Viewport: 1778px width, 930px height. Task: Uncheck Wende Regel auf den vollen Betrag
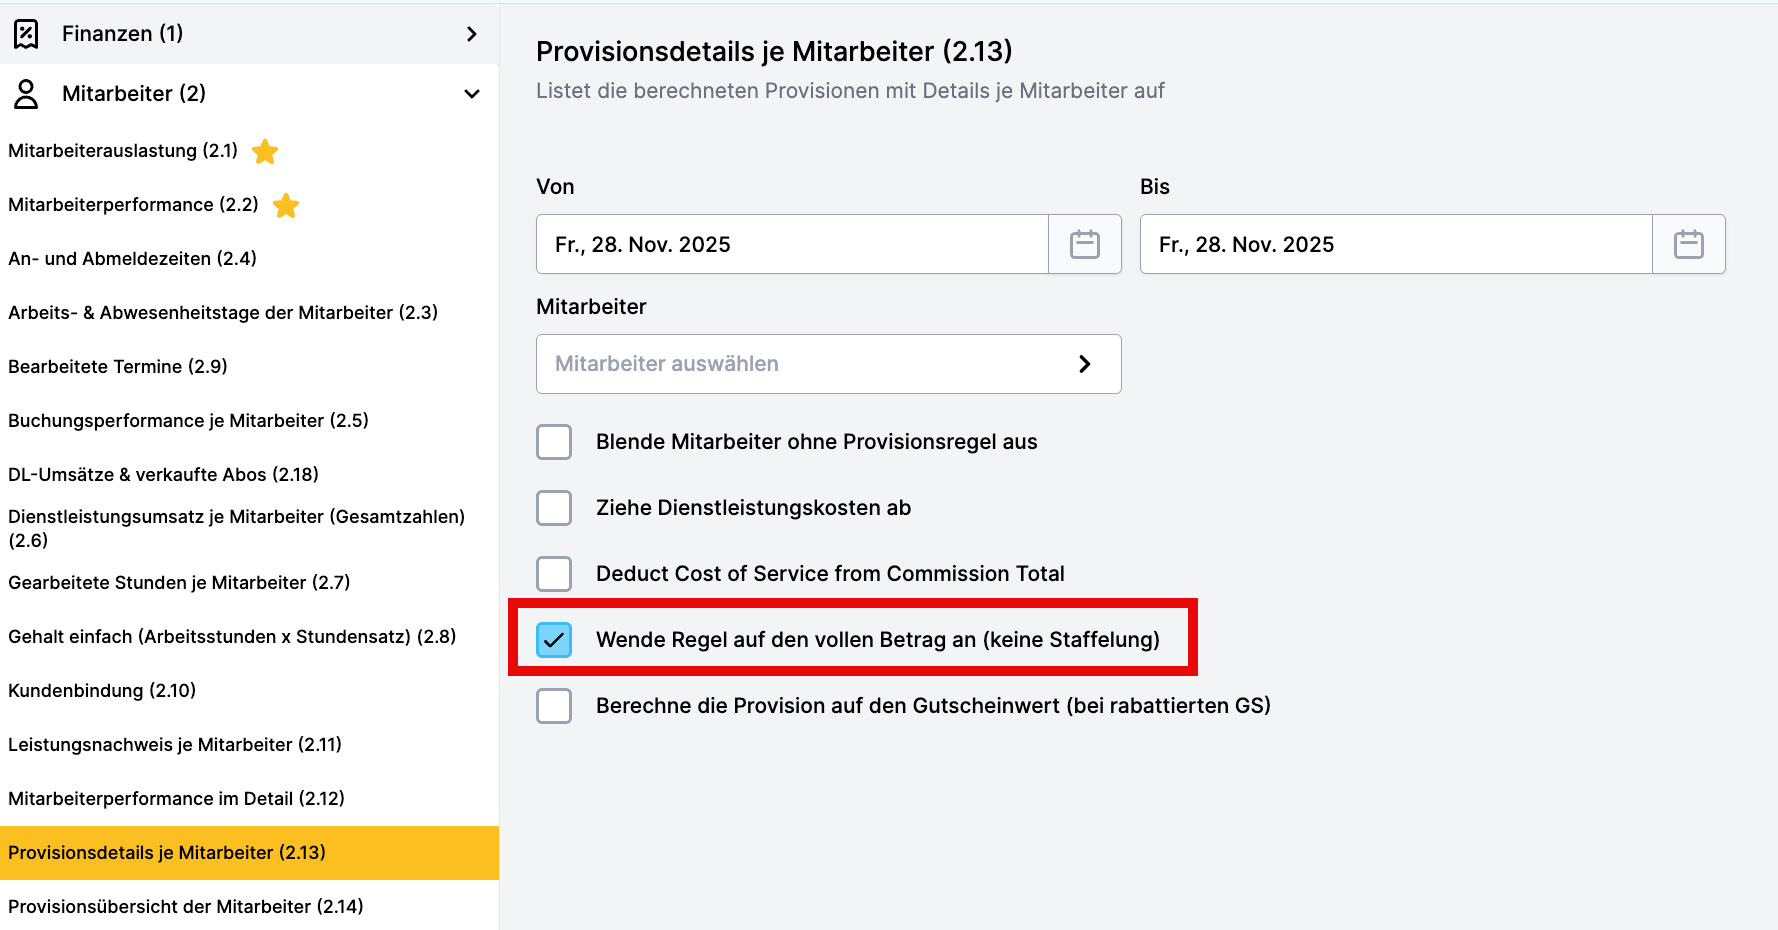[x=554, y=640]
